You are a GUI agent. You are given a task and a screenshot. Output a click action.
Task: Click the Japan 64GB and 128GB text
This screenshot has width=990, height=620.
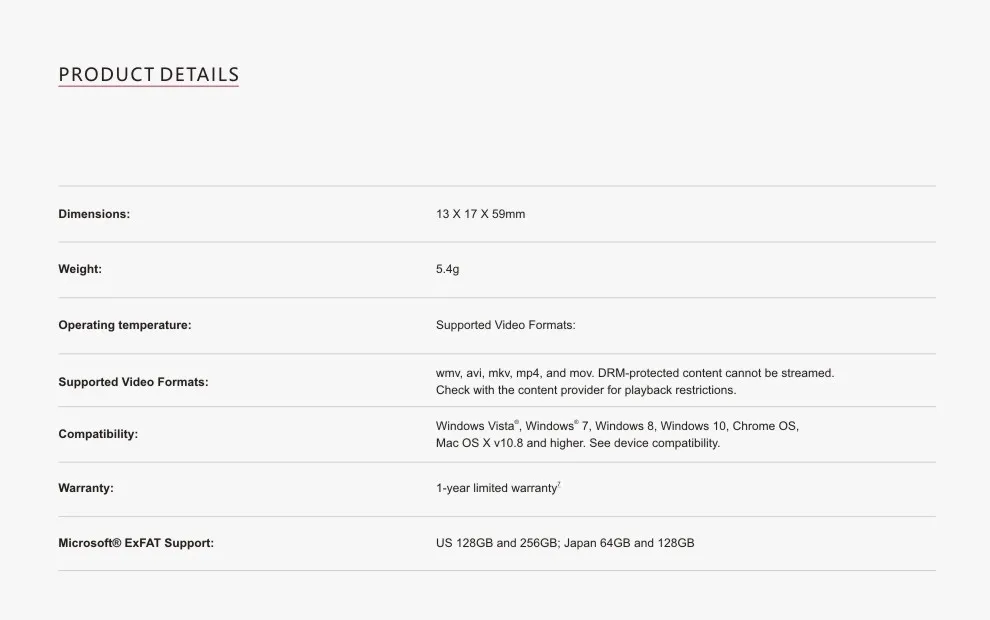coord(629,543)
